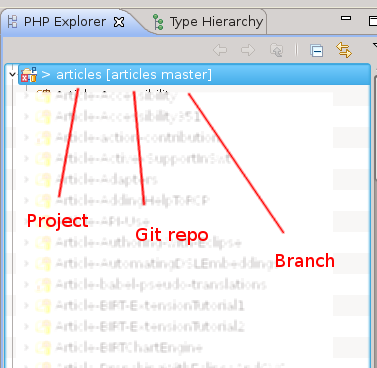Click the Article-BIRT-ExtensionTutorial2 folder icon
377x368 pixels.
pos(43,326)
